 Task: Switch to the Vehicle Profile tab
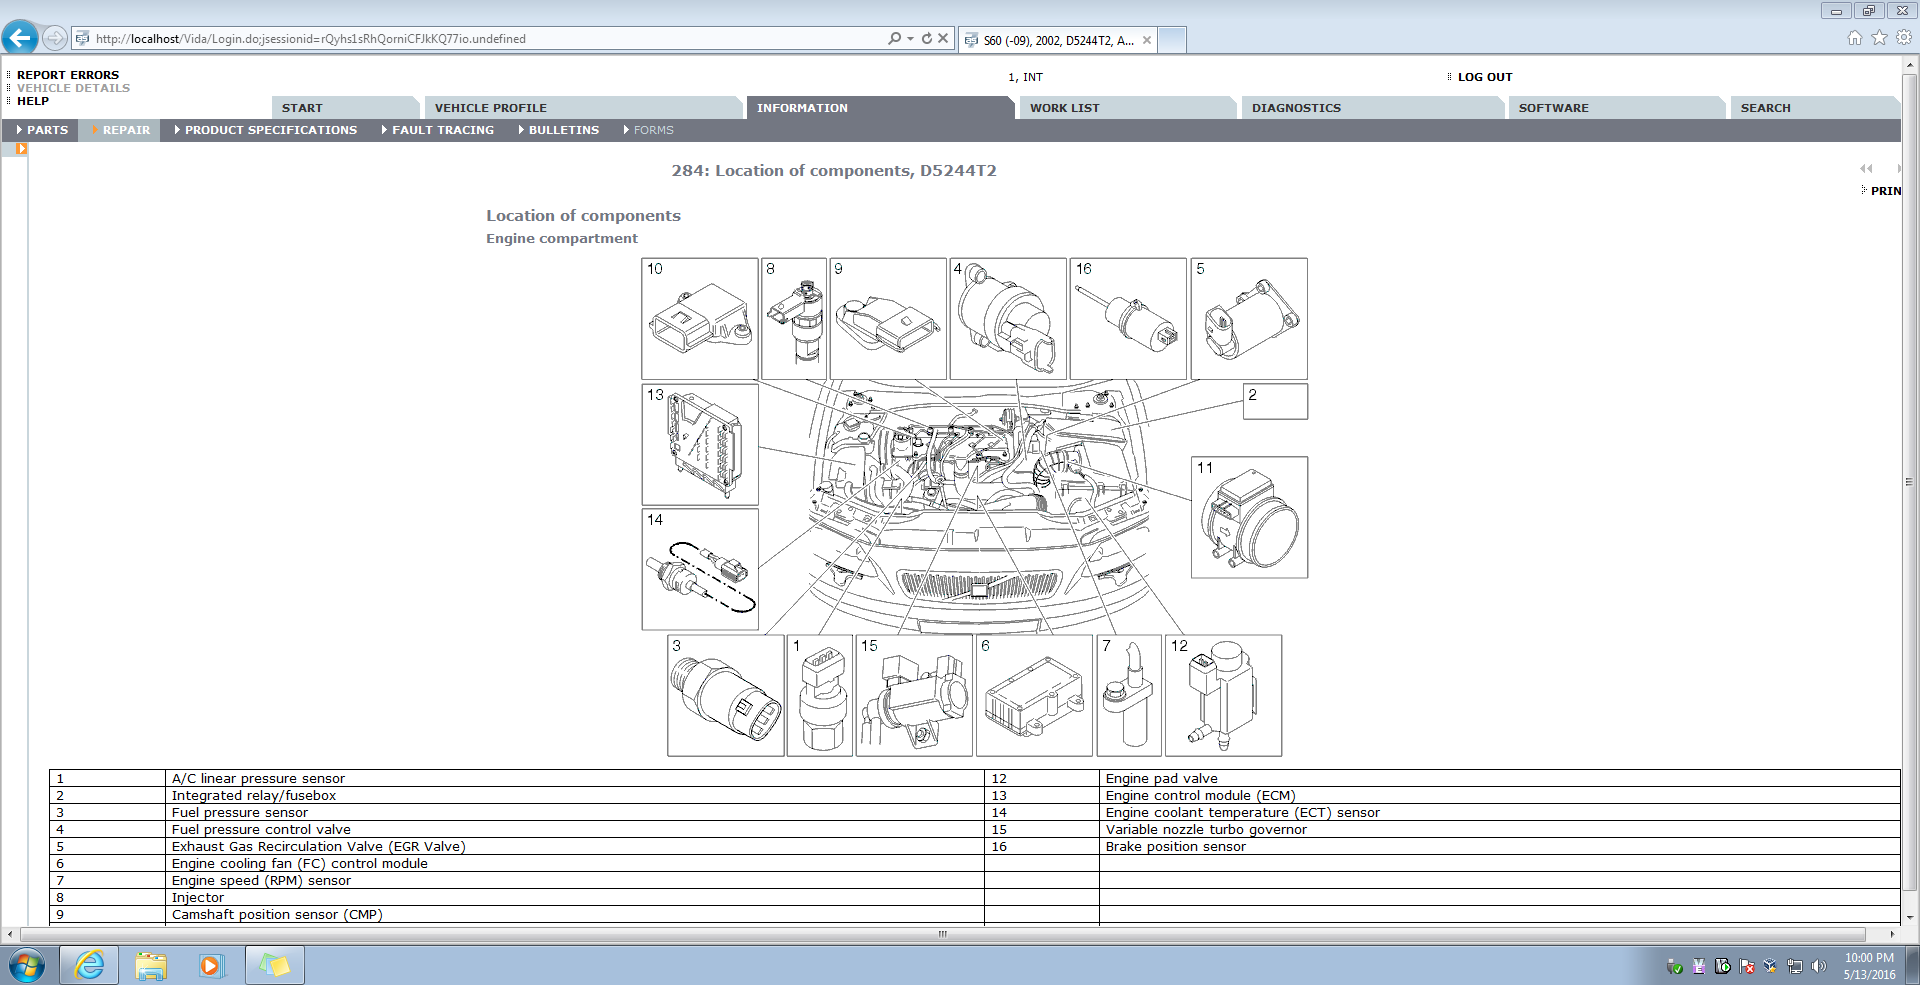[490, 108]
